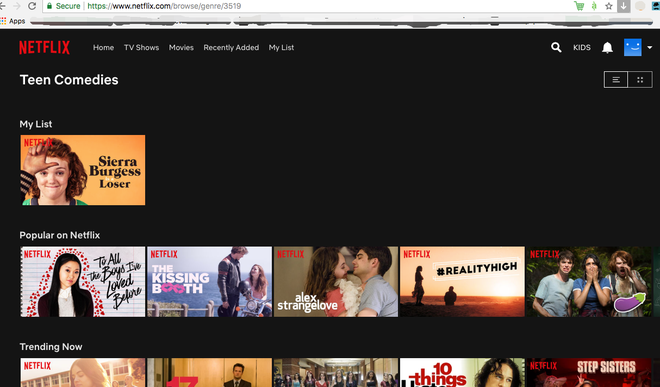This screenshot has height=387, width=660.
Task: Reload the page with the browser refresh icon
Action: tap(32, 6)
